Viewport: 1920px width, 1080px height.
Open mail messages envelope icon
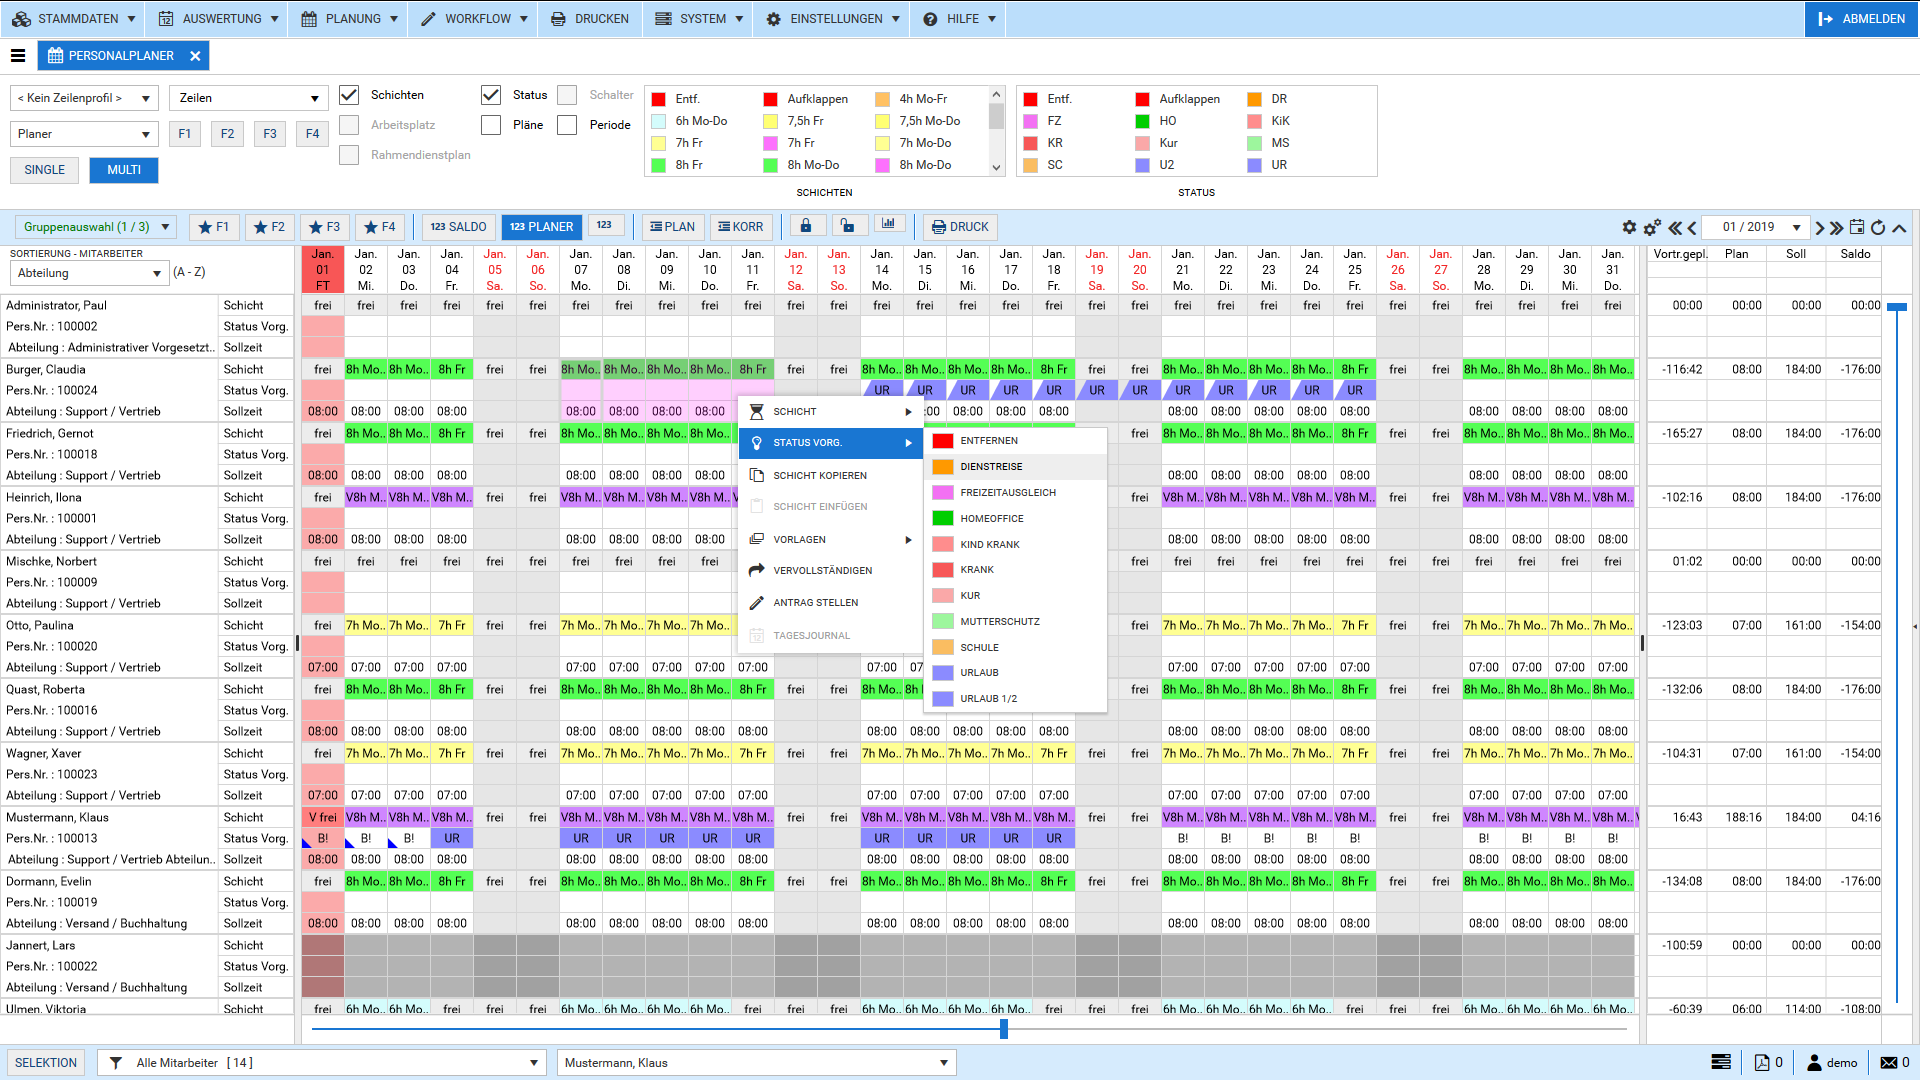(1889, 1062)
